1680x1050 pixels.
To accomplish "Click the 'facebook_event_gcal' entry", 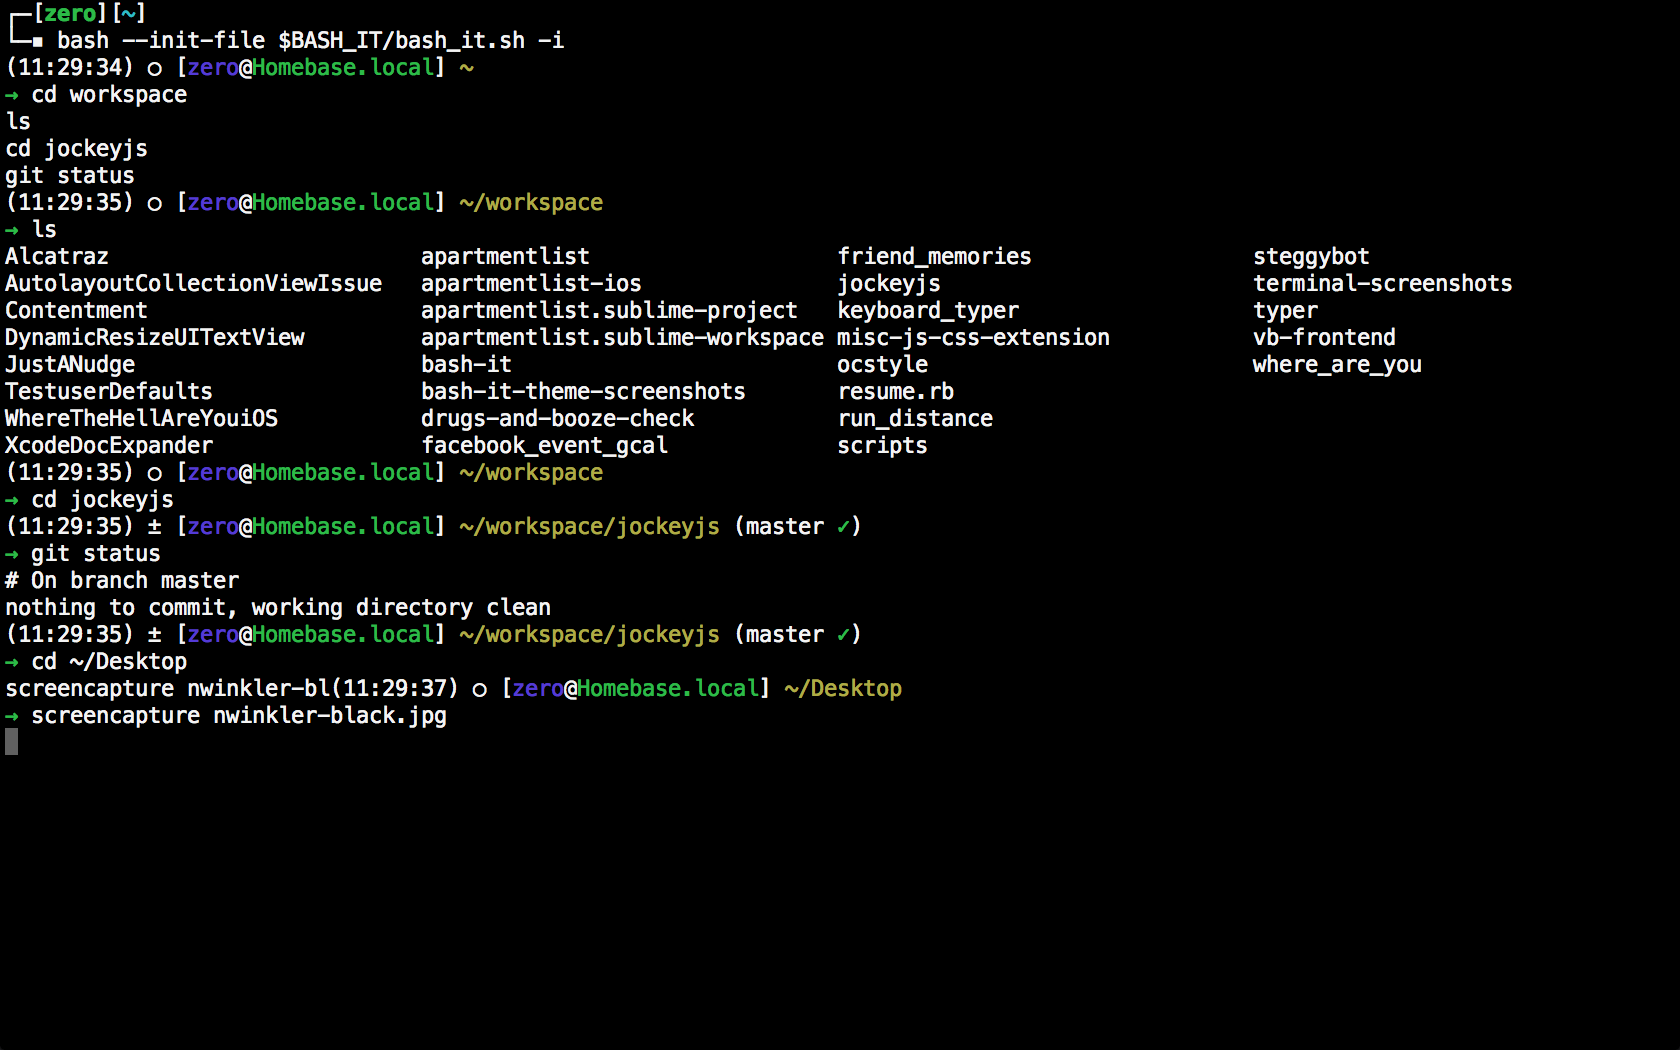I will pos(544,446).
